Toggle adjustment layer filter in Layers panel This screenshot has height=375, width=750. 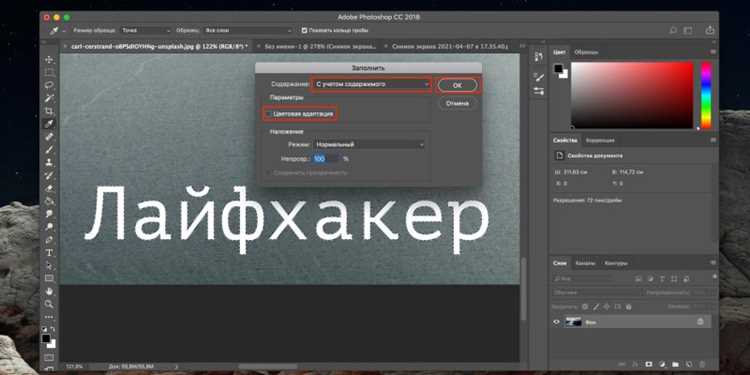651,278
